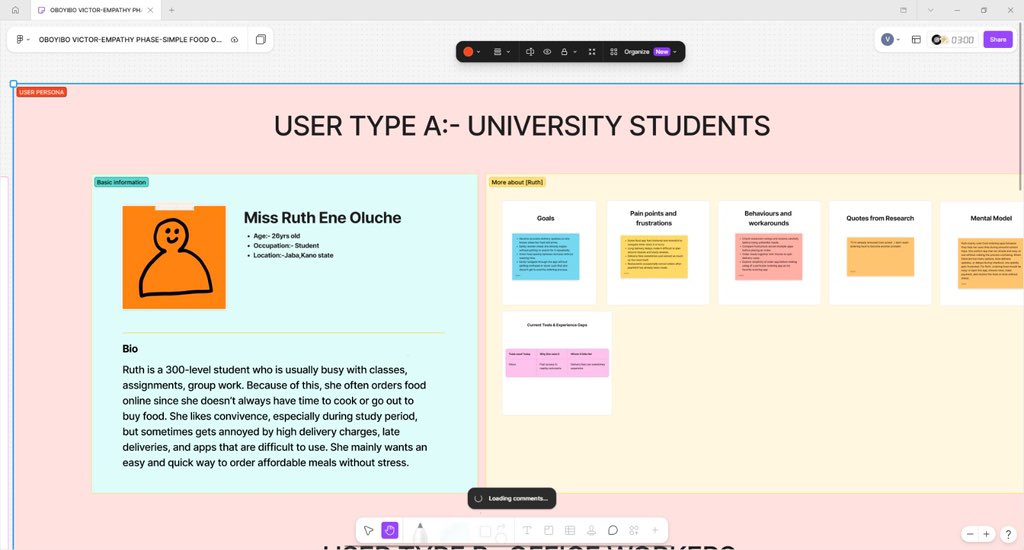Open the section layout style icon
The height and width of the screenshot is (550, 1024).
pyautogui.click(x=497, y=52)
